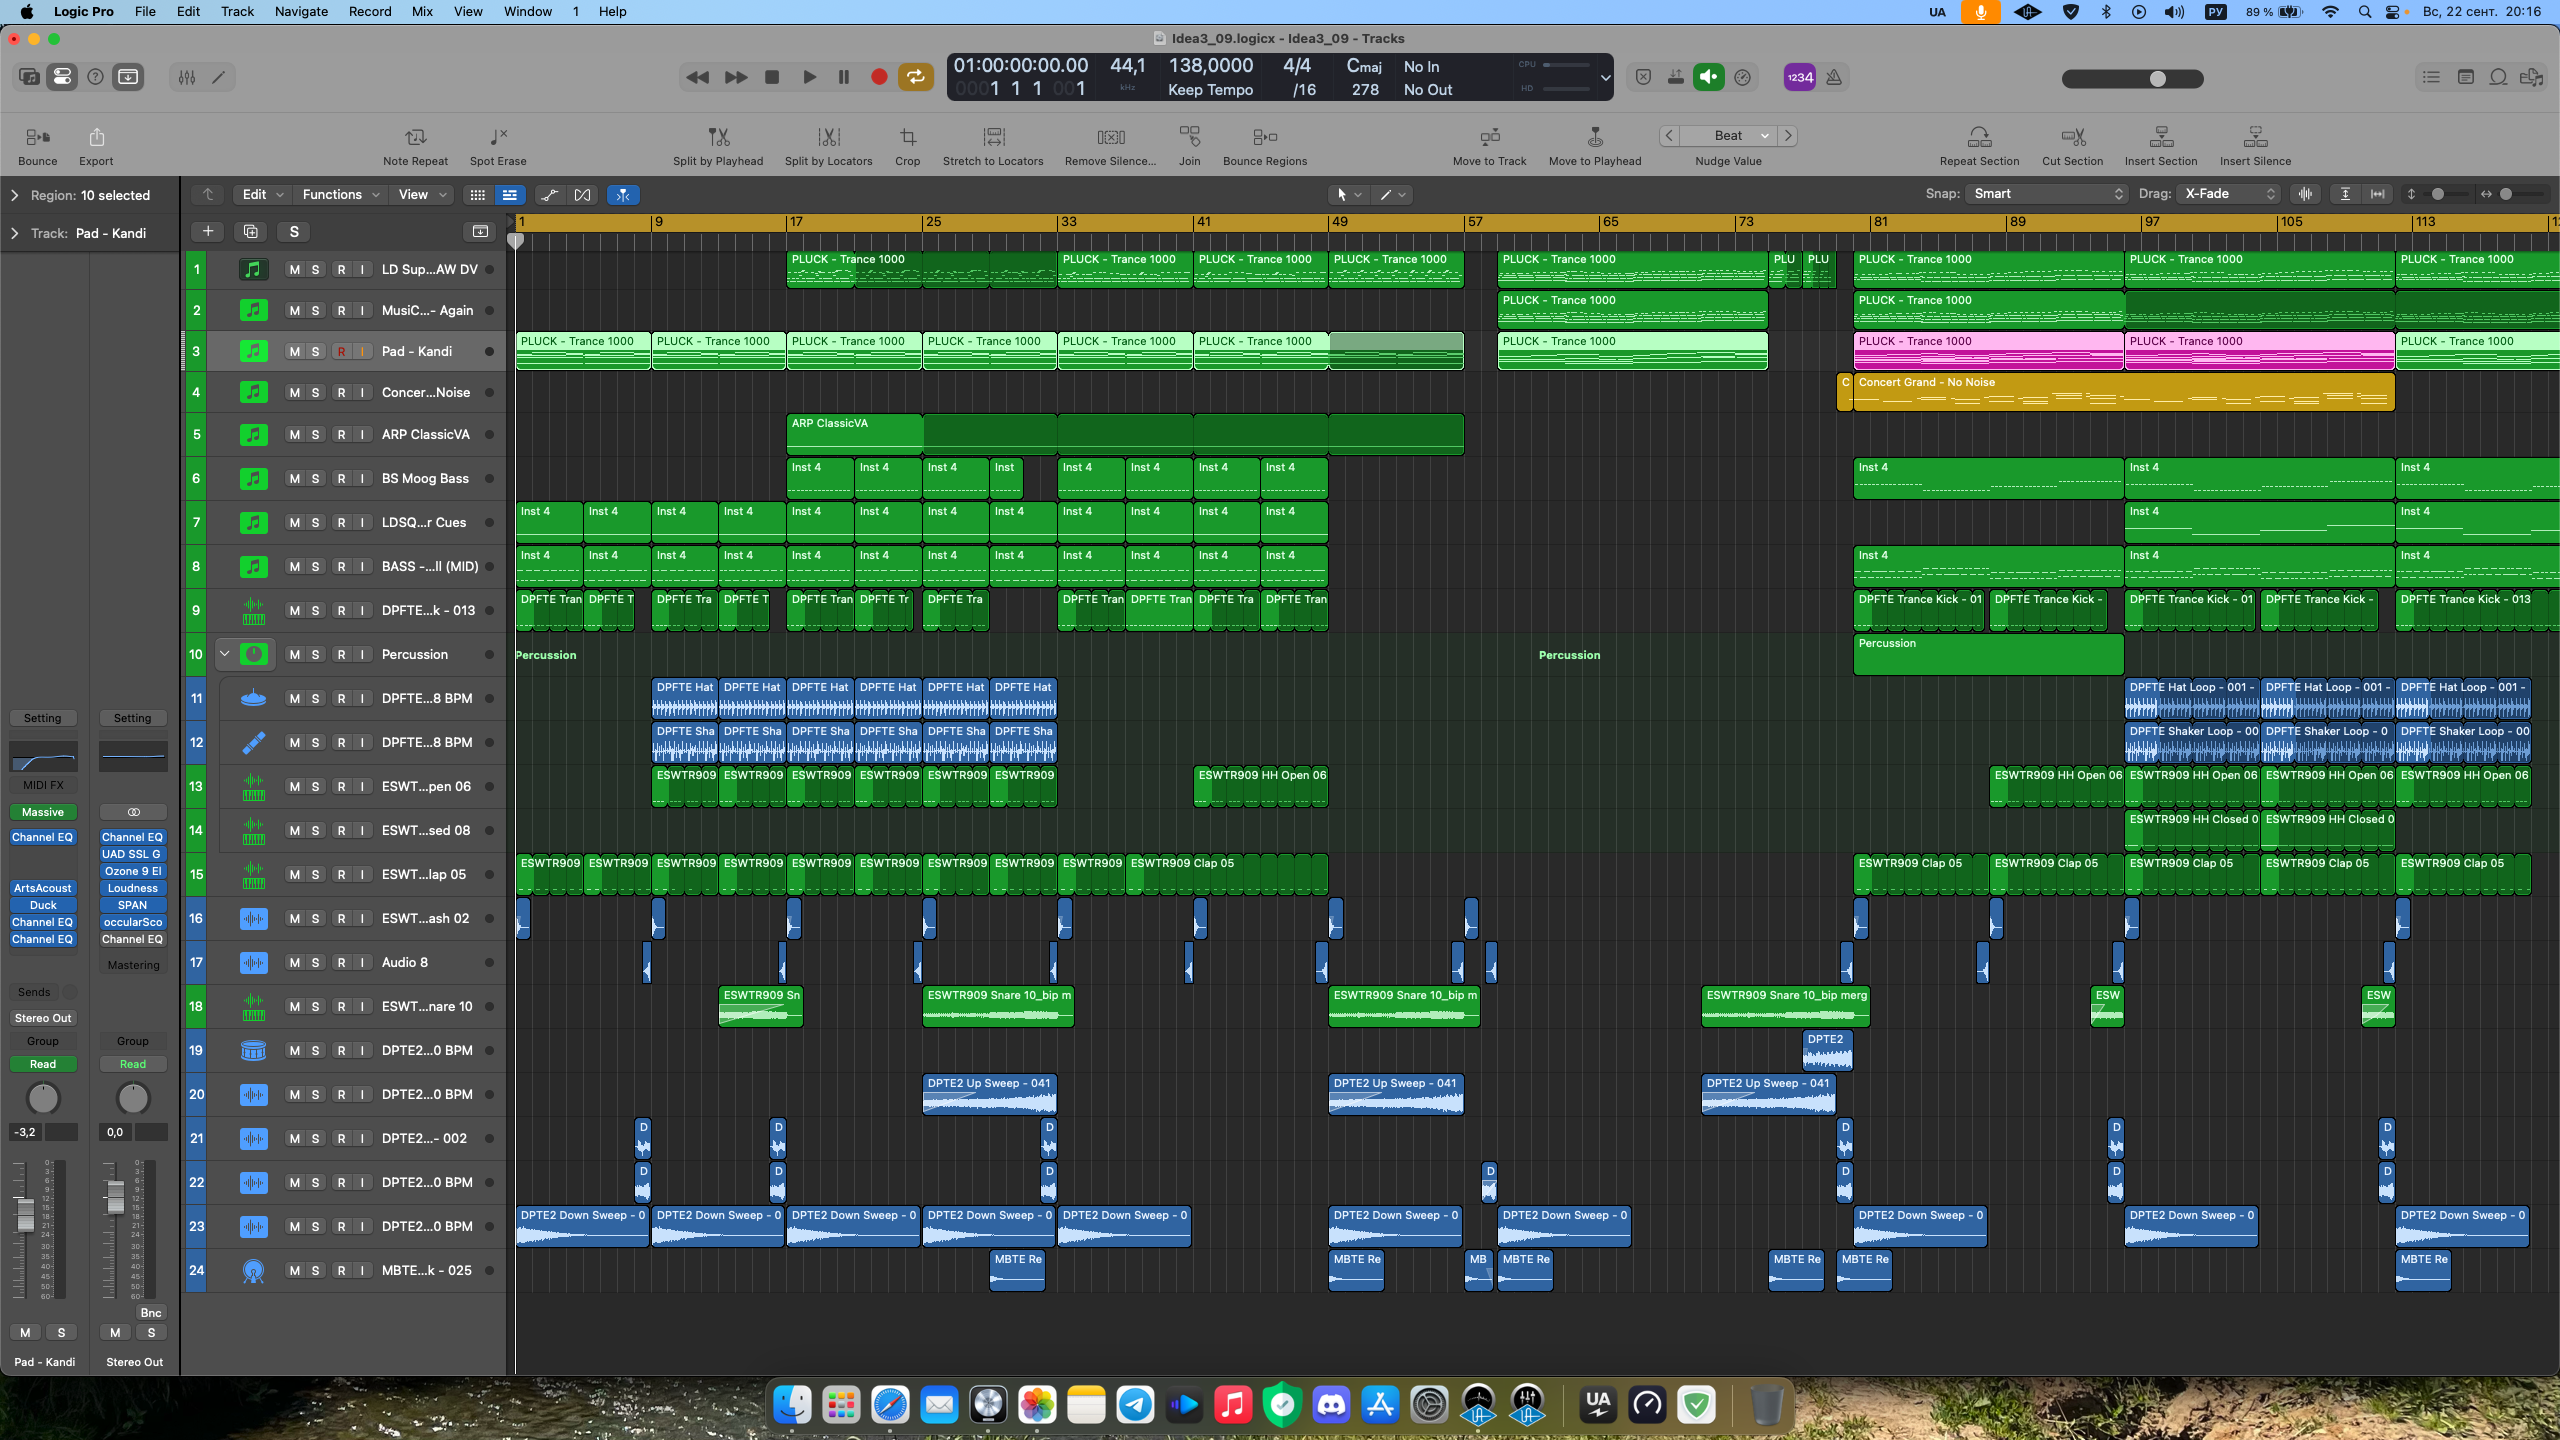Expand the Track Pad - Kandi disclosure

point(14,234)
